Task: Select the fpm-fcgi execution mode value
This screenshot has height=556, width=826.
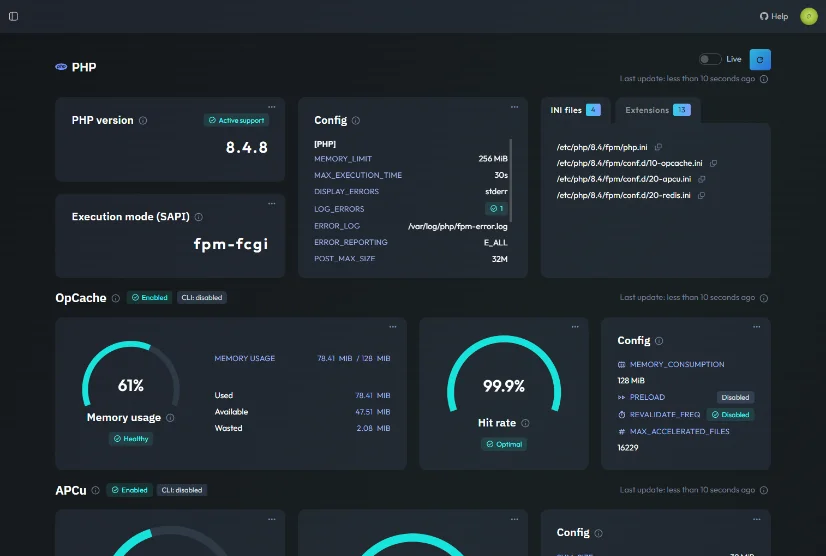Action: tap(231, 244)
